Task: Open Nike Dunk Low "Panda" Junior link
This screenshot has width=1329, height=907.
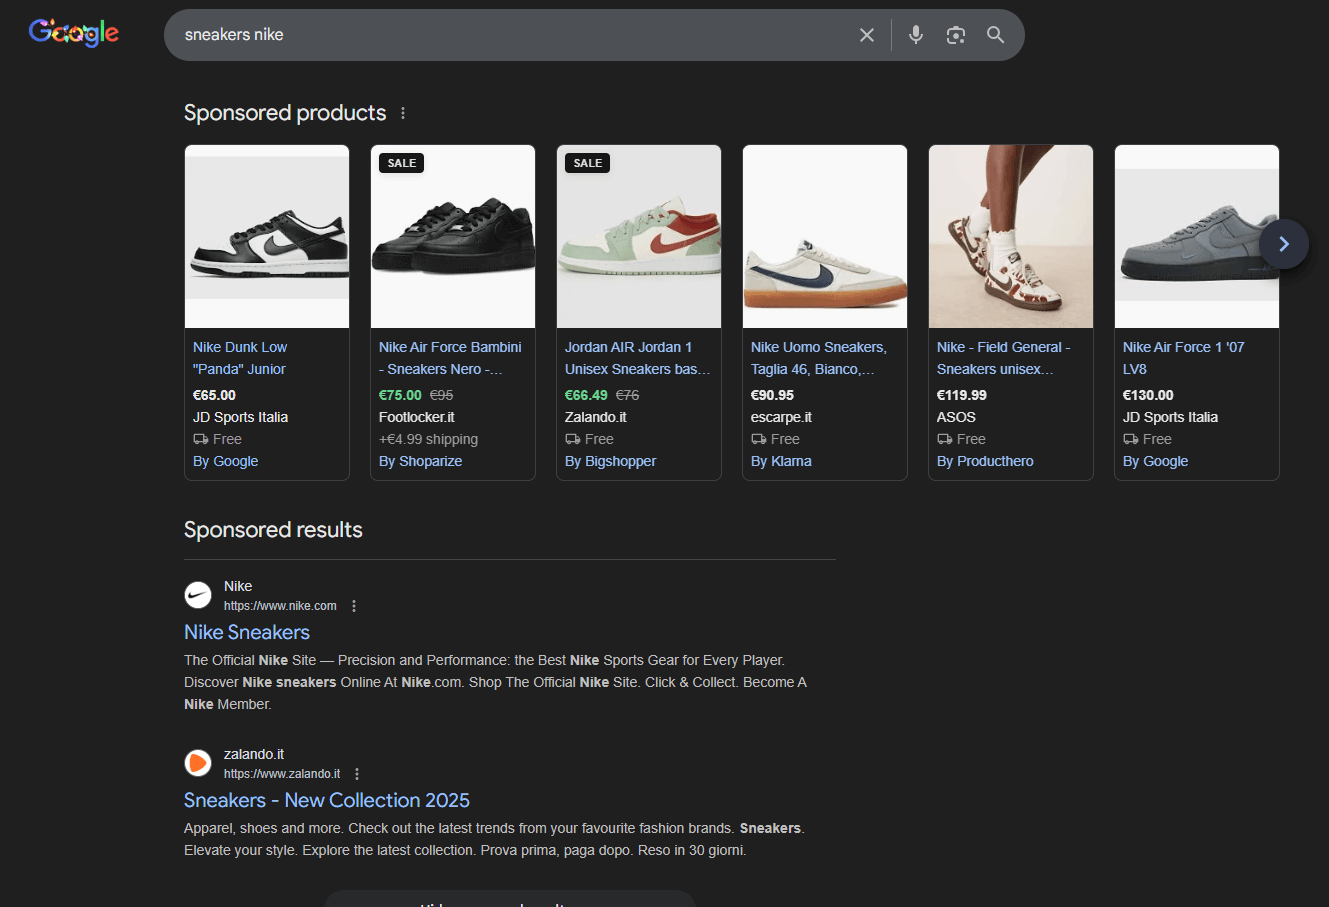Action: tap(240, 358)
